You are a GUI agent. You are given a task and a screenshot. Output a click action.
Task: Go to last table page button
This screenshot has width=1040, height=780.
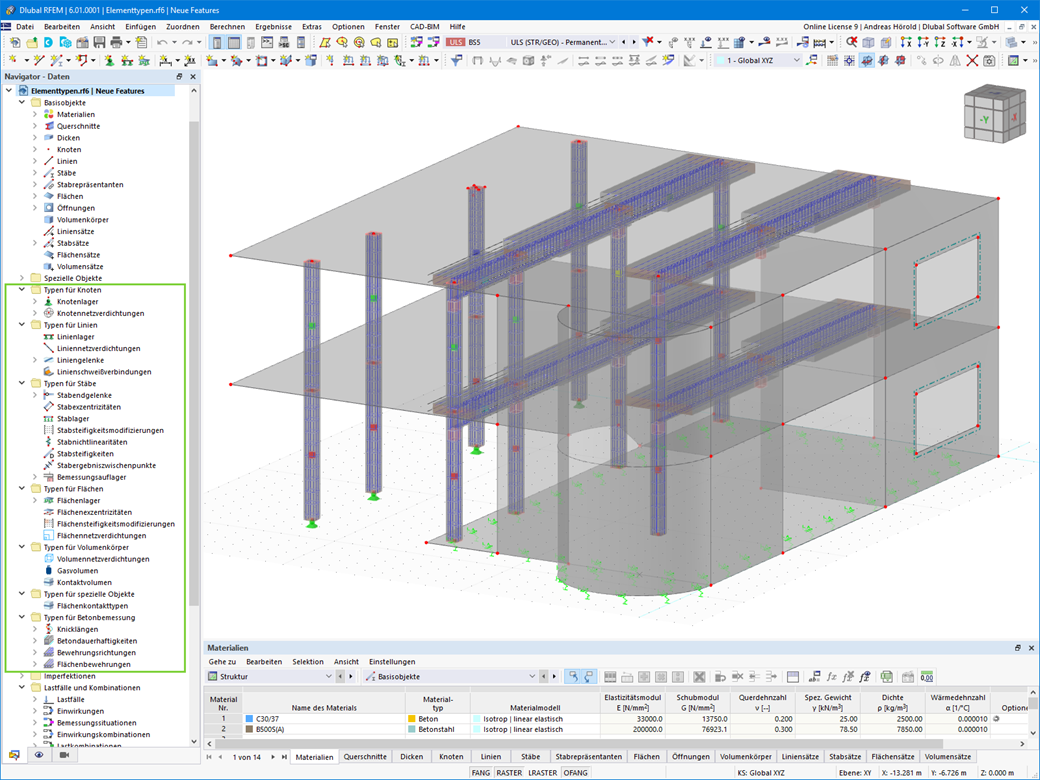(x=284, y=757)
